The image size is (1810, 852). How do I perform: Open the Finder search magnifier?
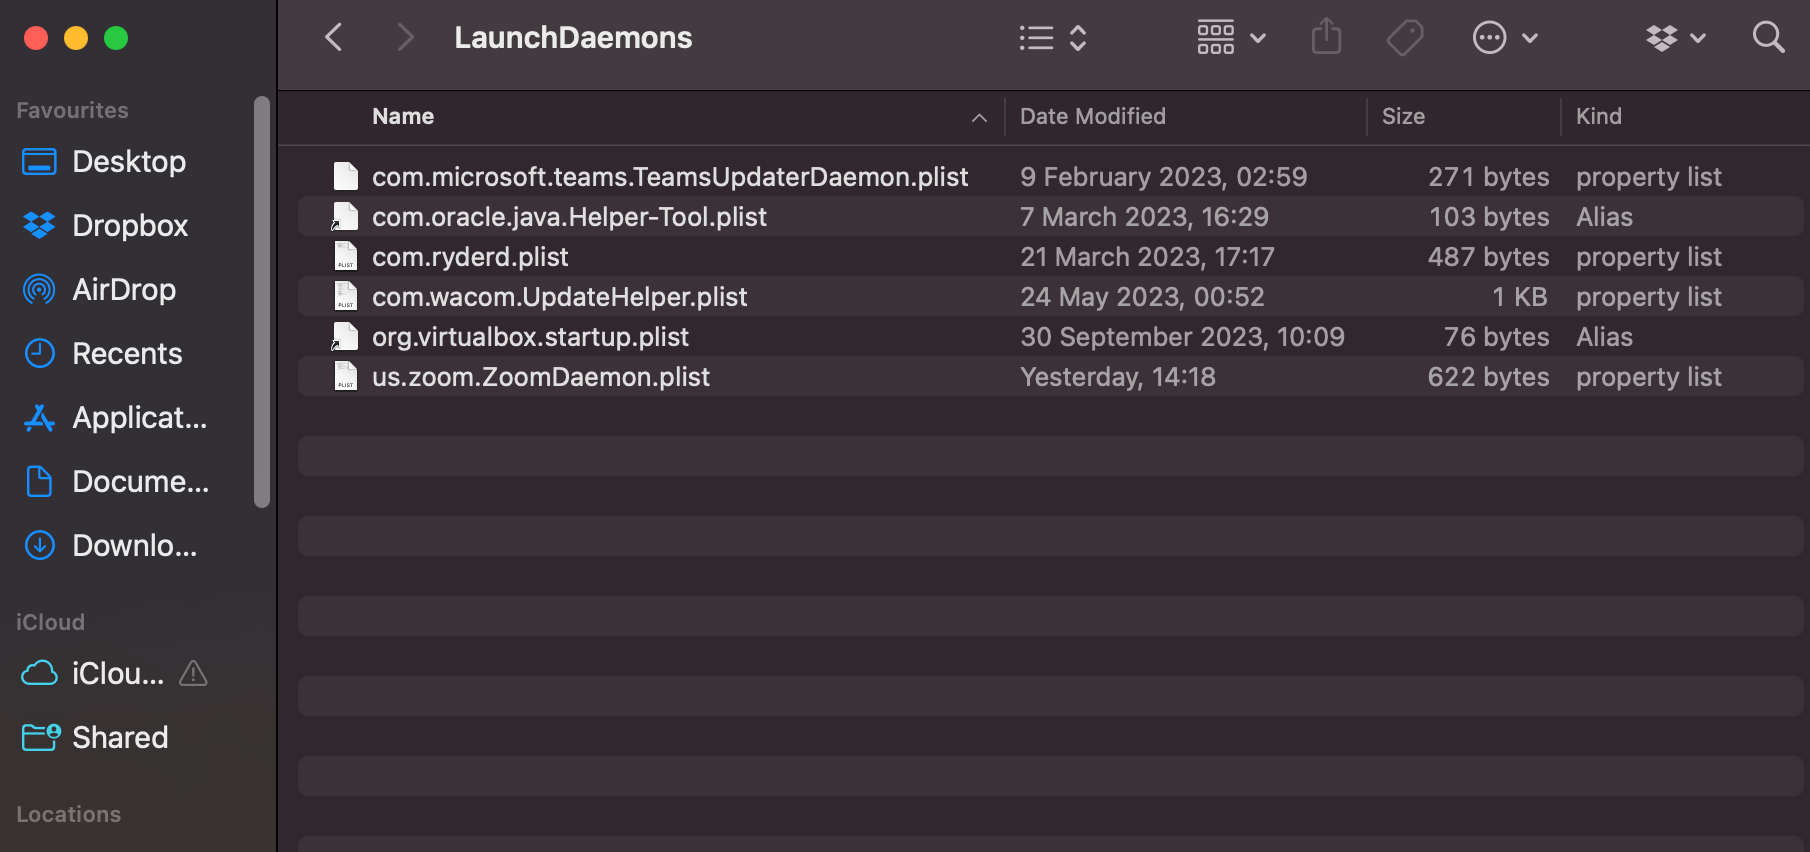pyautogui.click(x=1768, y=38)
